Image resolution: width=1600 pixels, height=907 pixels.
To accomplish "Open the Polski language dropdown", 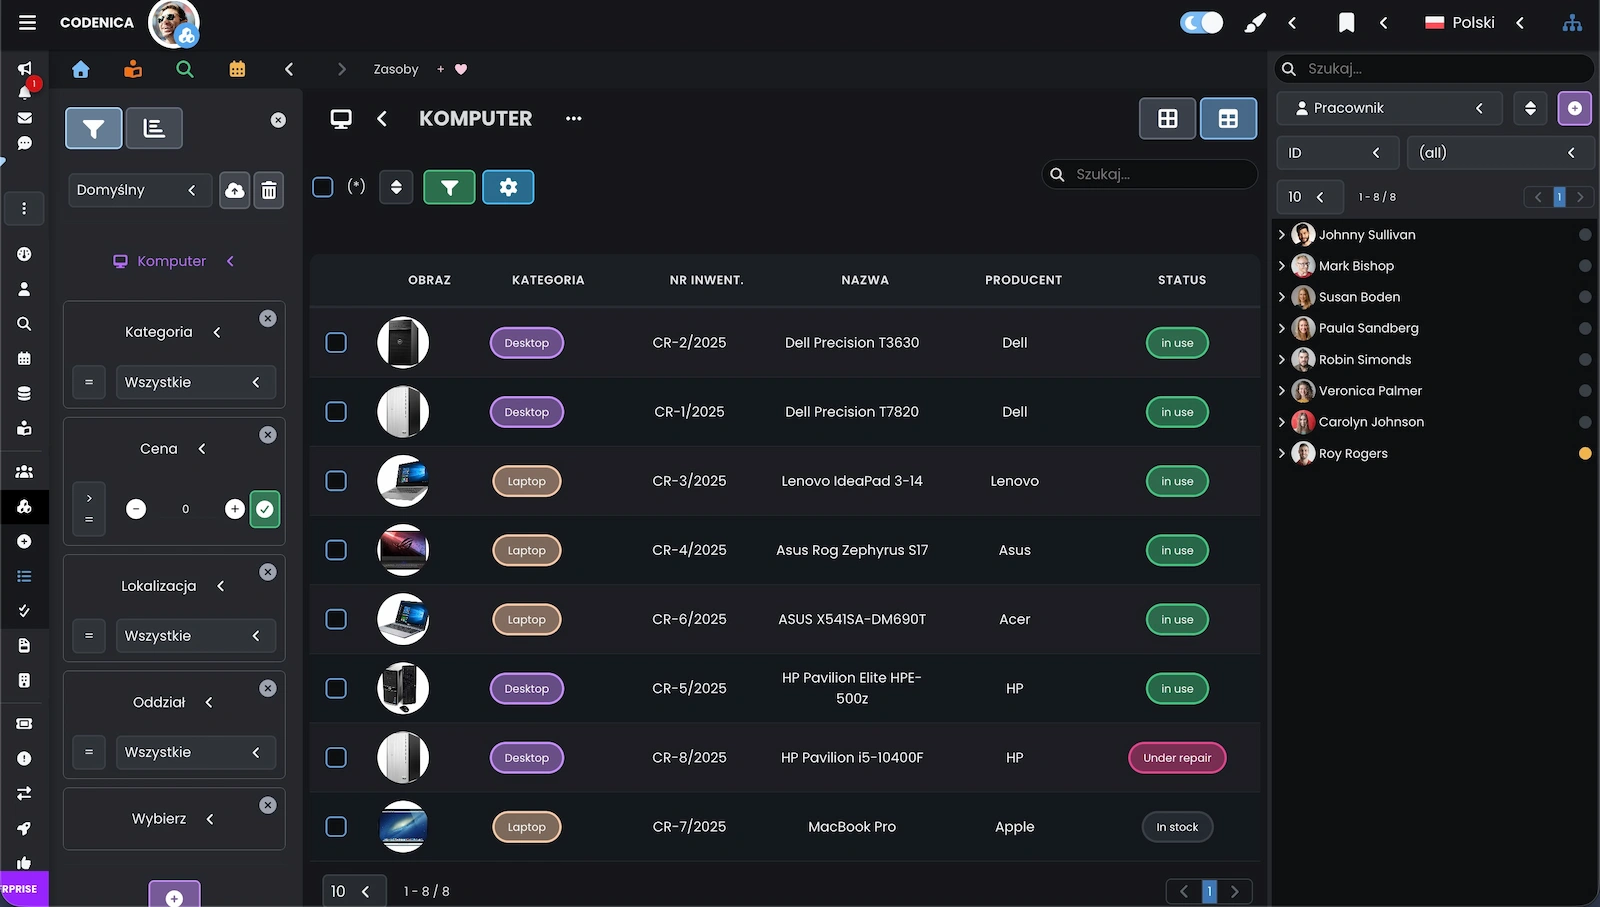I will 1473,22.
